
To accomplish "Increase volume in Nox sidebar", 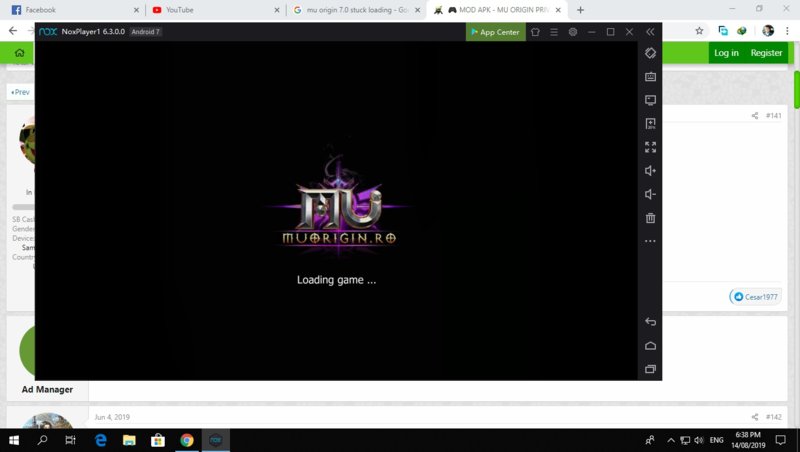I will (x=650, y=171).
